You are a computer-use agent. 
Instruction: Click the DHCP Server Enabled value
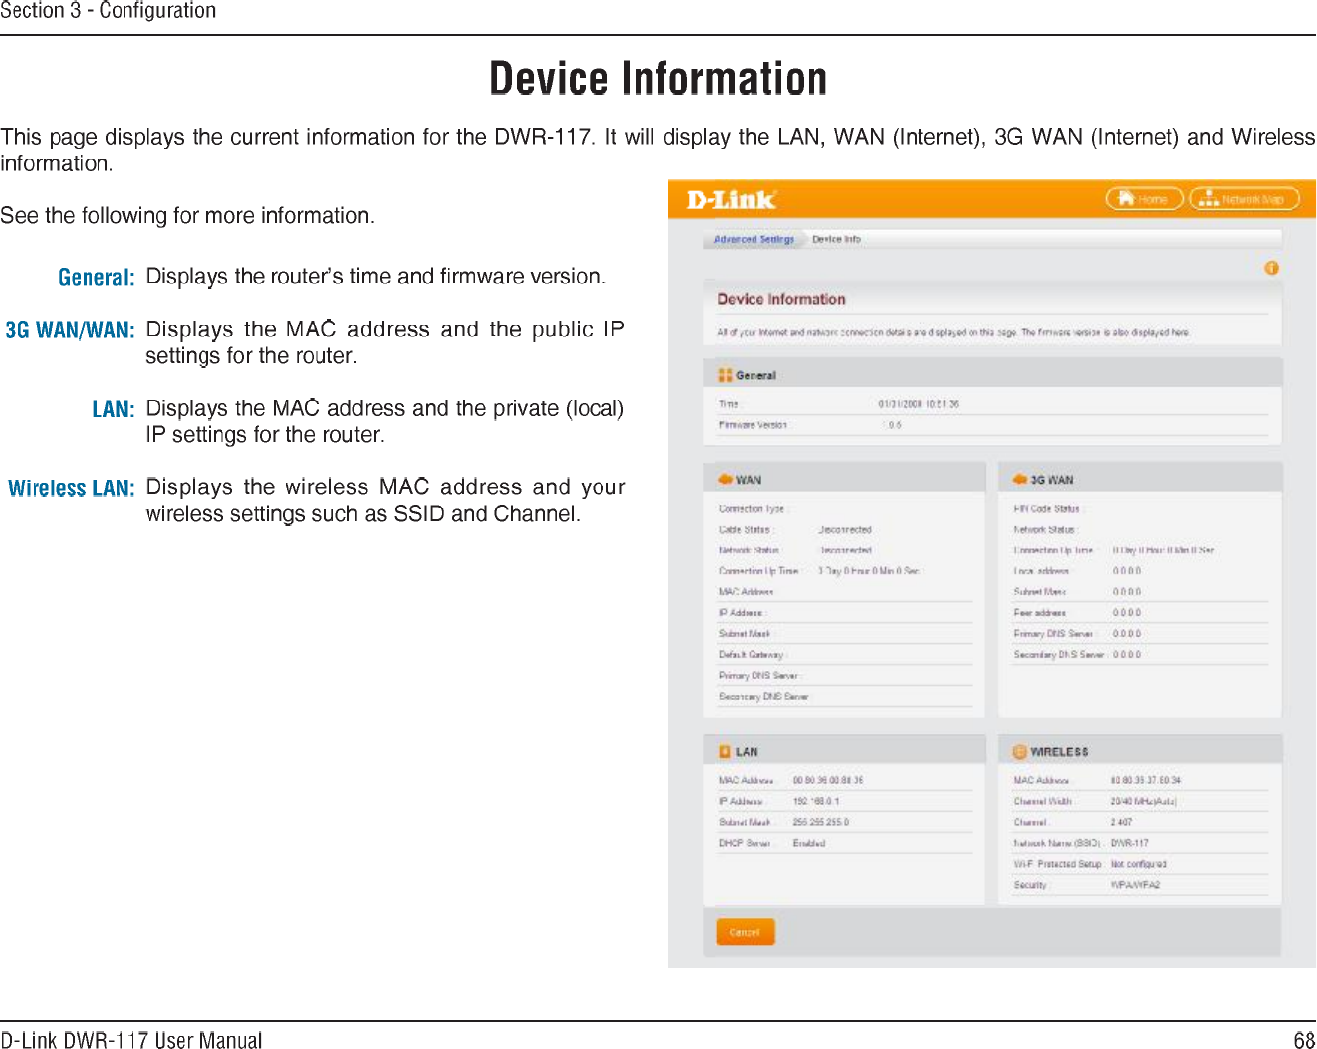pyautogui.click(x=809, y=844)
